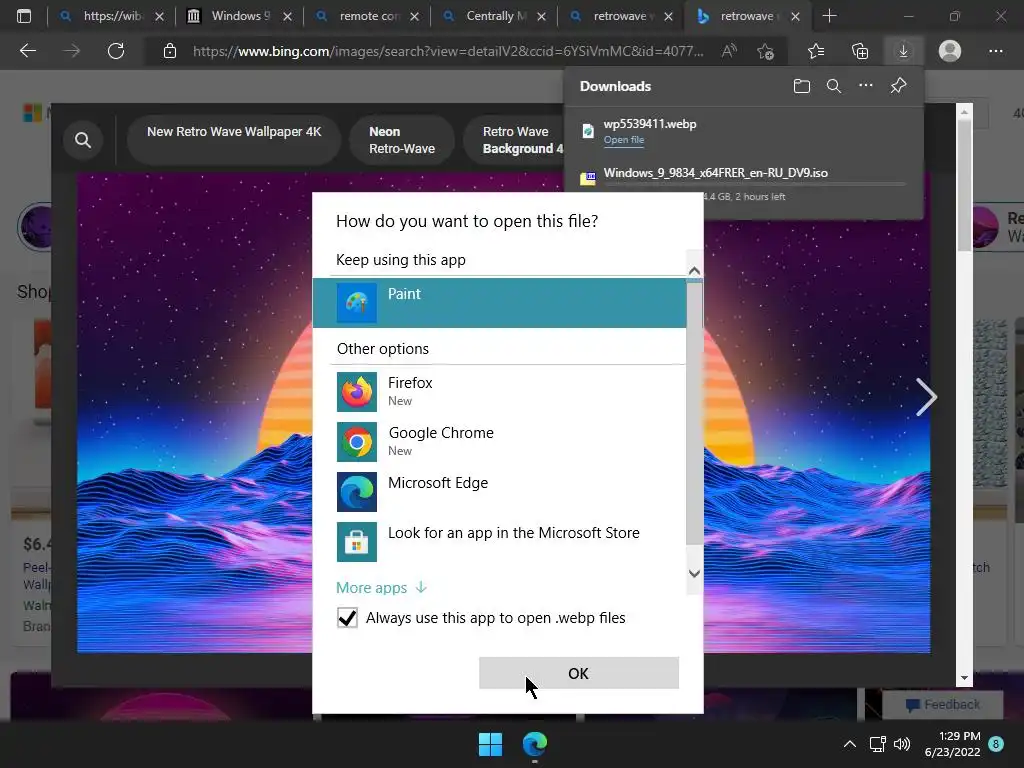Select the 'Neon Retro-Wave' suggestion chip
The width and height of the screenshot is (1024, 768).
coord(402,140)
